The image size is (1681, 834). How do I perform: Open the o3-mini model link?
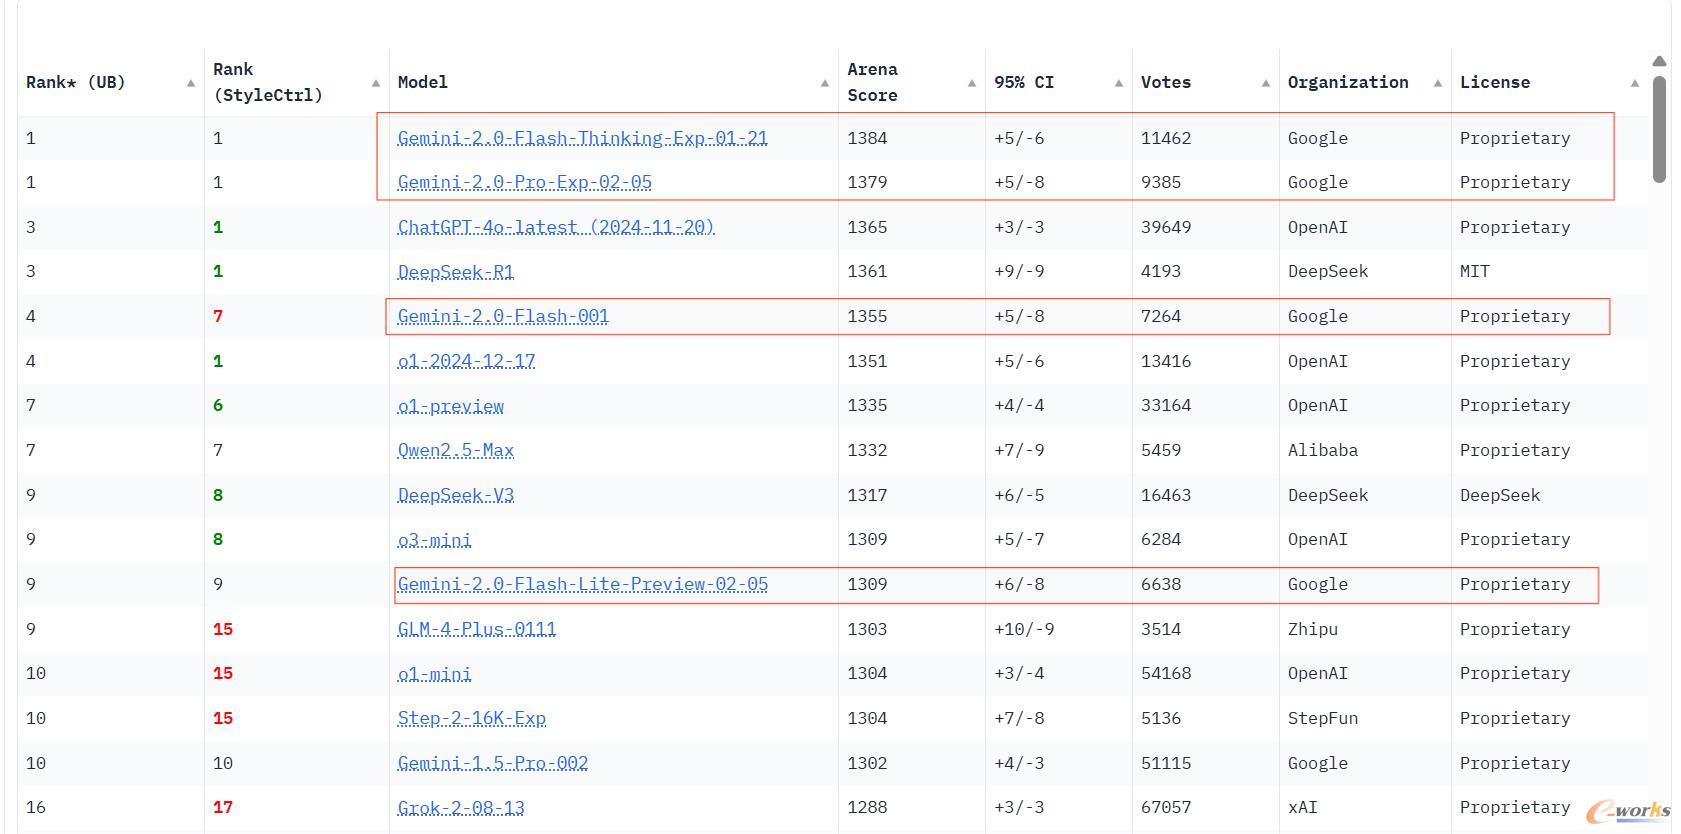point(434,540)
